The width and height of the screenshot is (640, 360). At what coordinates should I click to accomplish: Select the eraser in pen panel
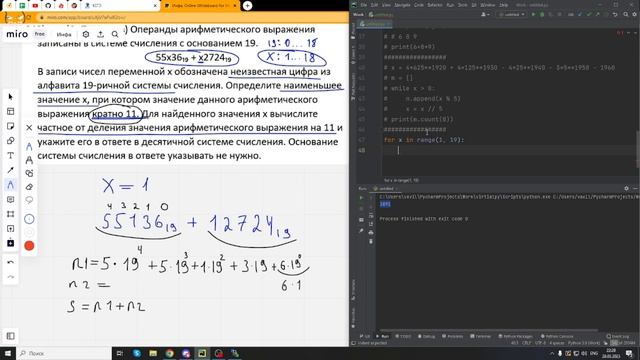[x=29, y=187]
